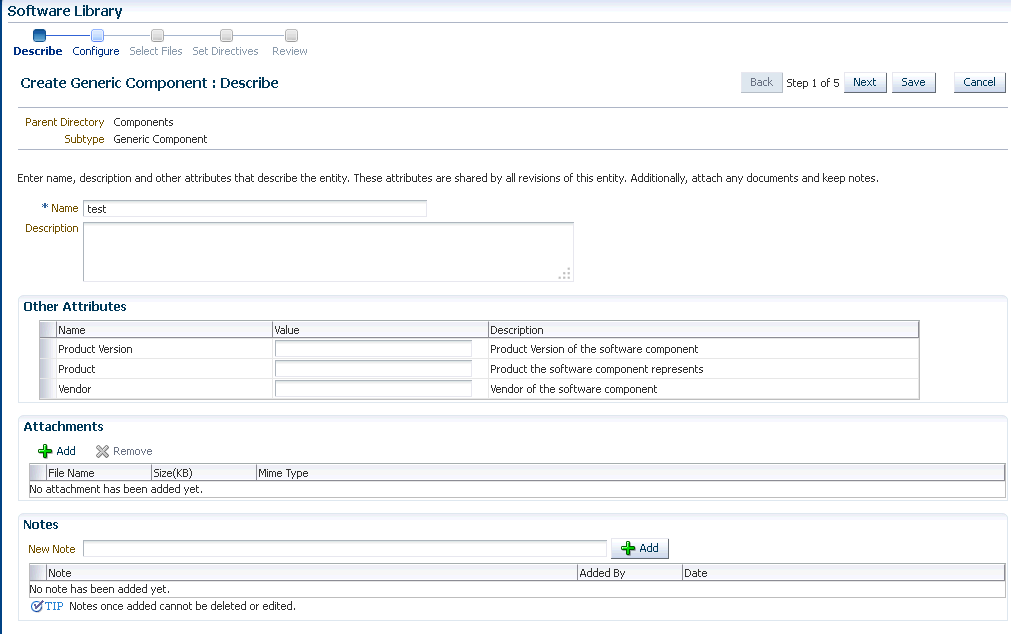This screenshot has width=1011, height=634.
Task: Select the Product row header cell
Action: (48, 369)
